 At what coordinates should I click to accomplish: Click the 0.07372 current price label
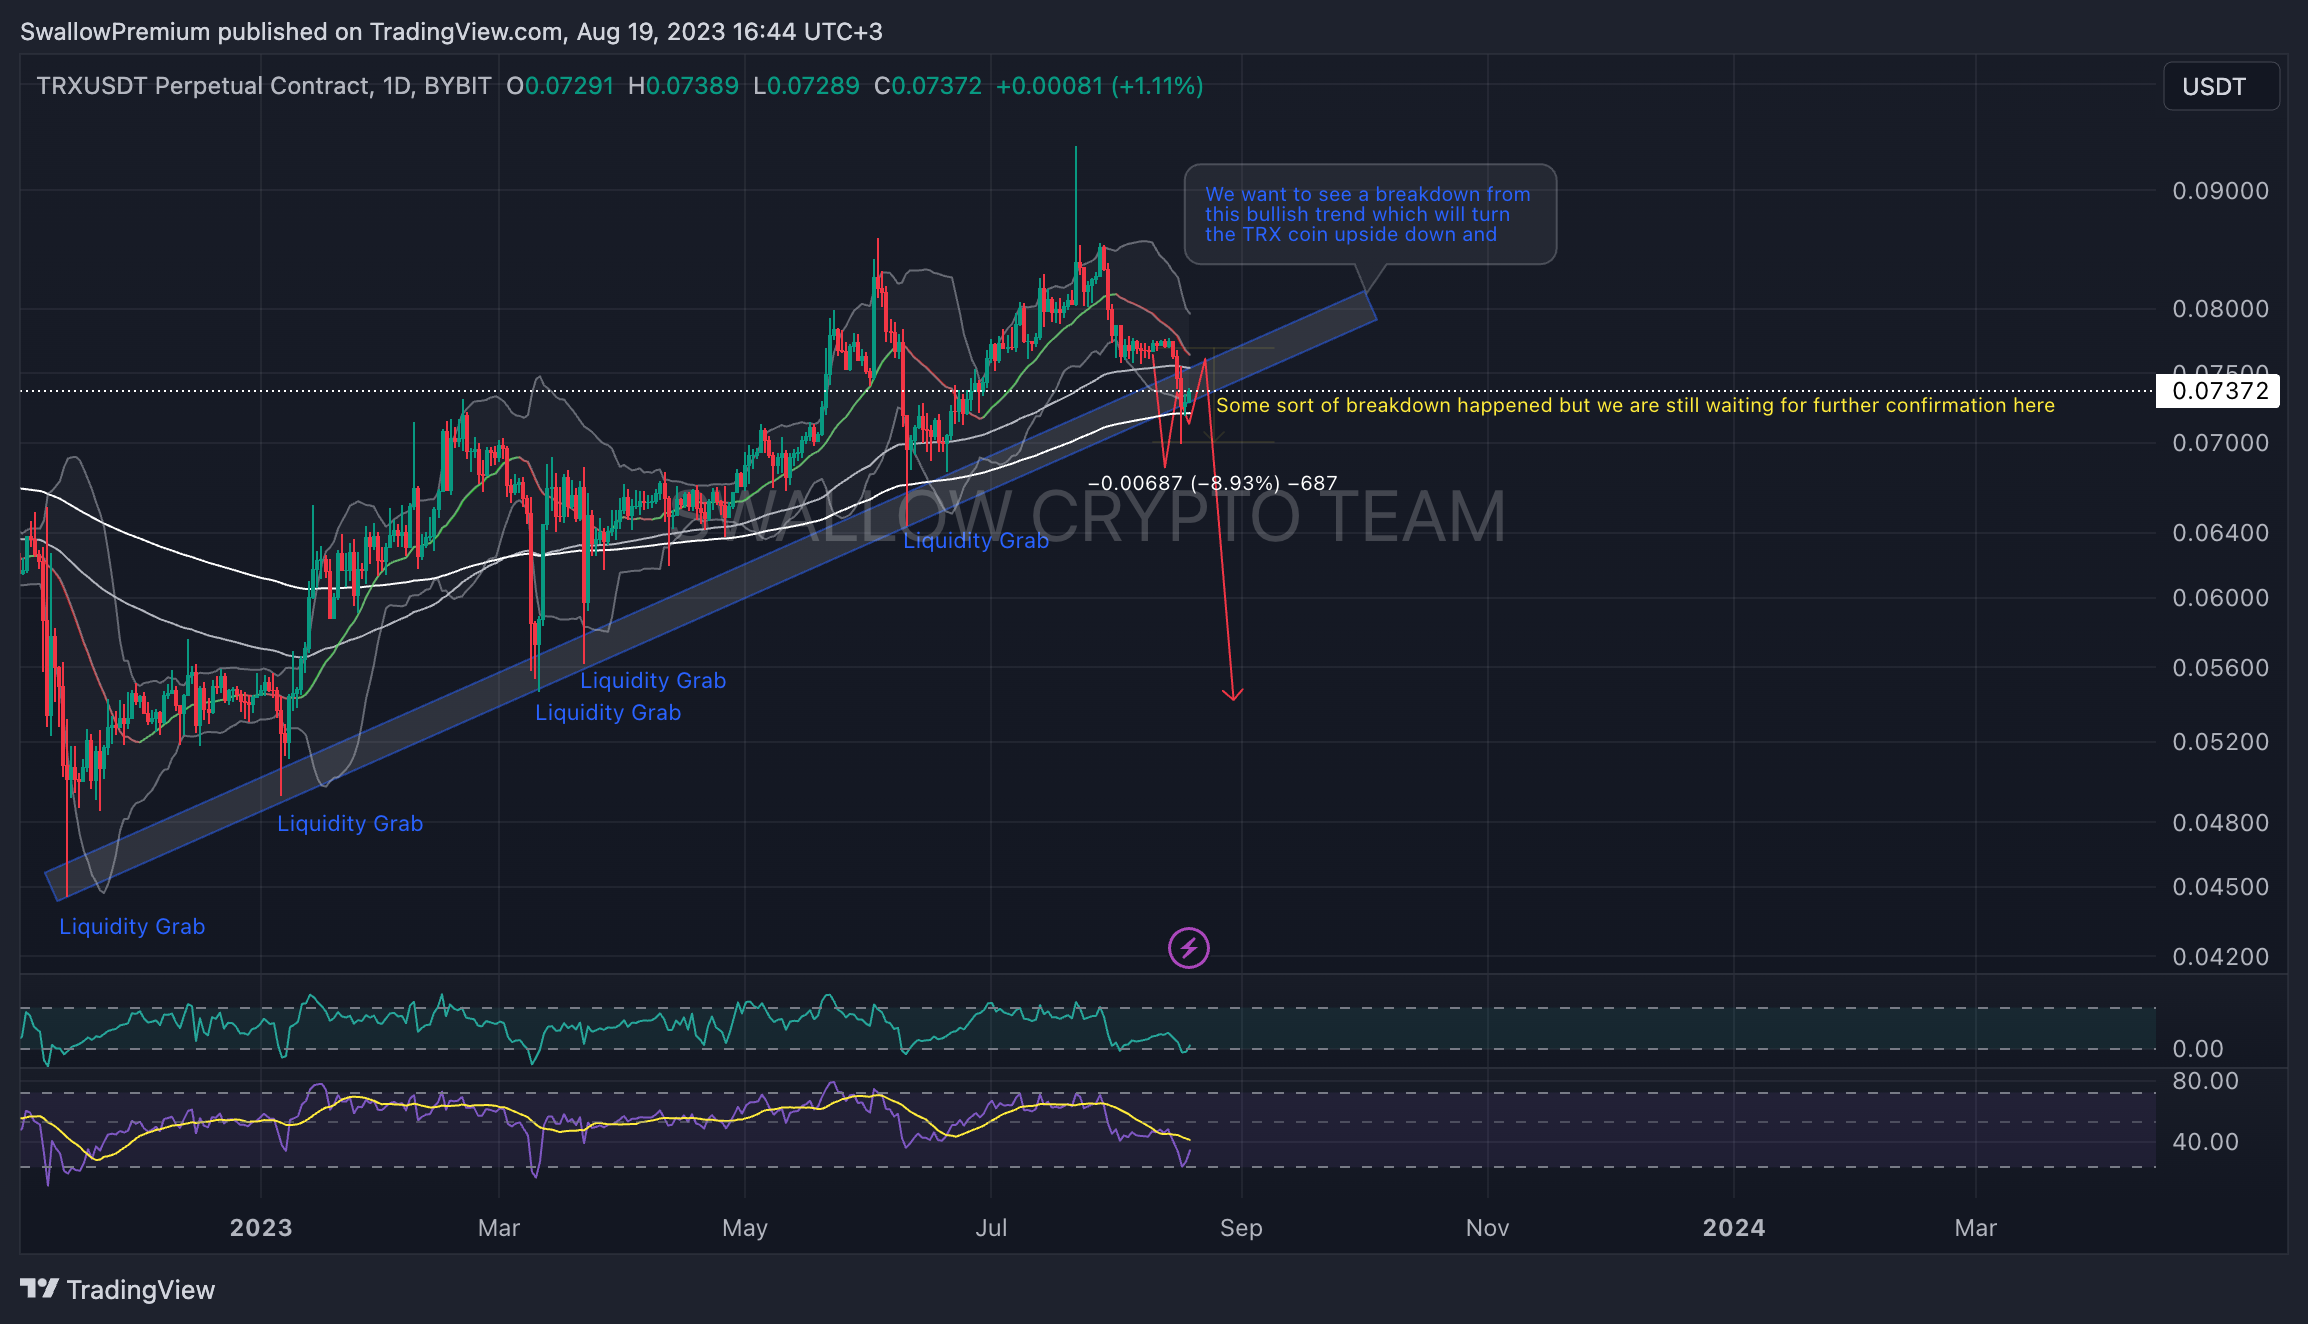pyautogui.click(x=2218, y=391)
